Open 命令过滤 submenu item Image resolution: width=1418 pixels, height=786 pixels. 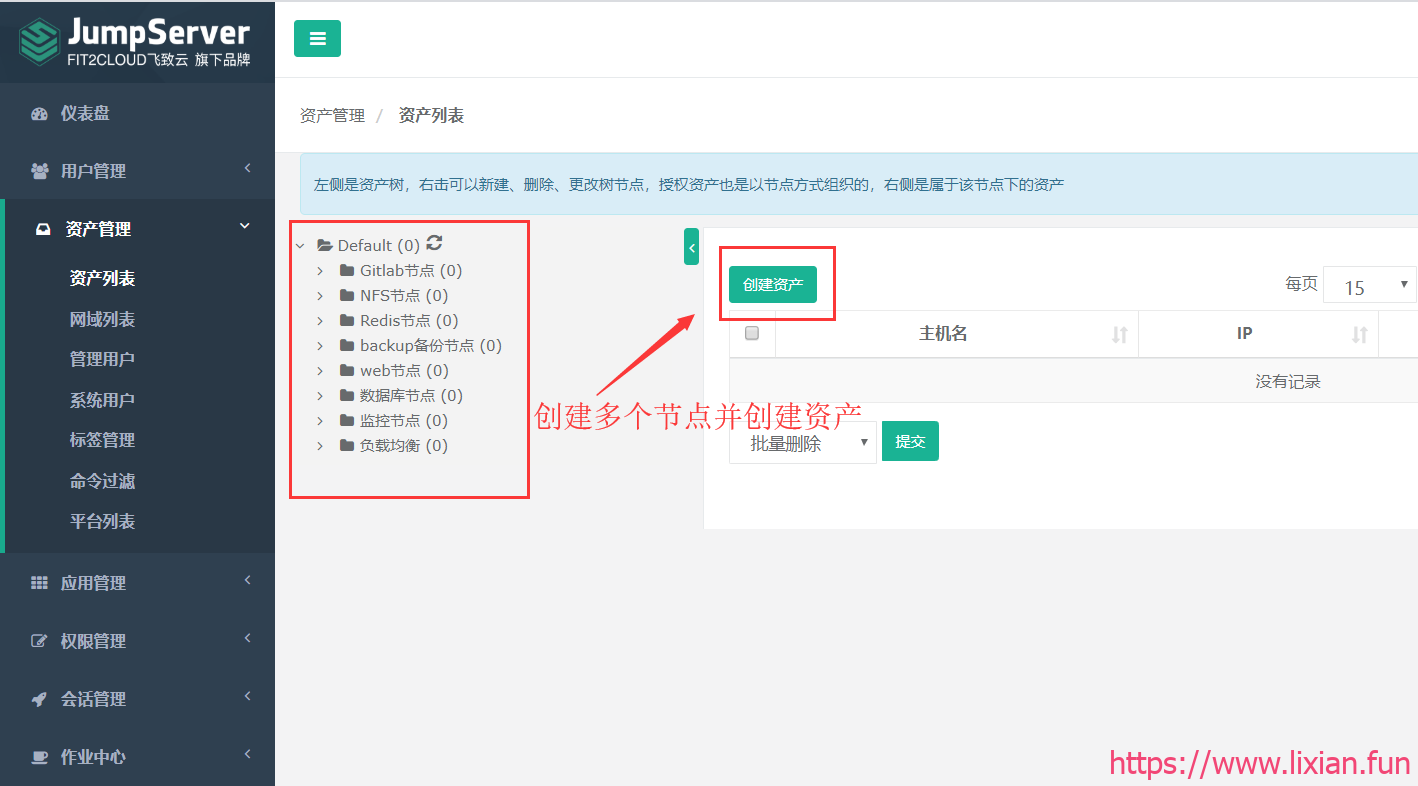[102, 481]
